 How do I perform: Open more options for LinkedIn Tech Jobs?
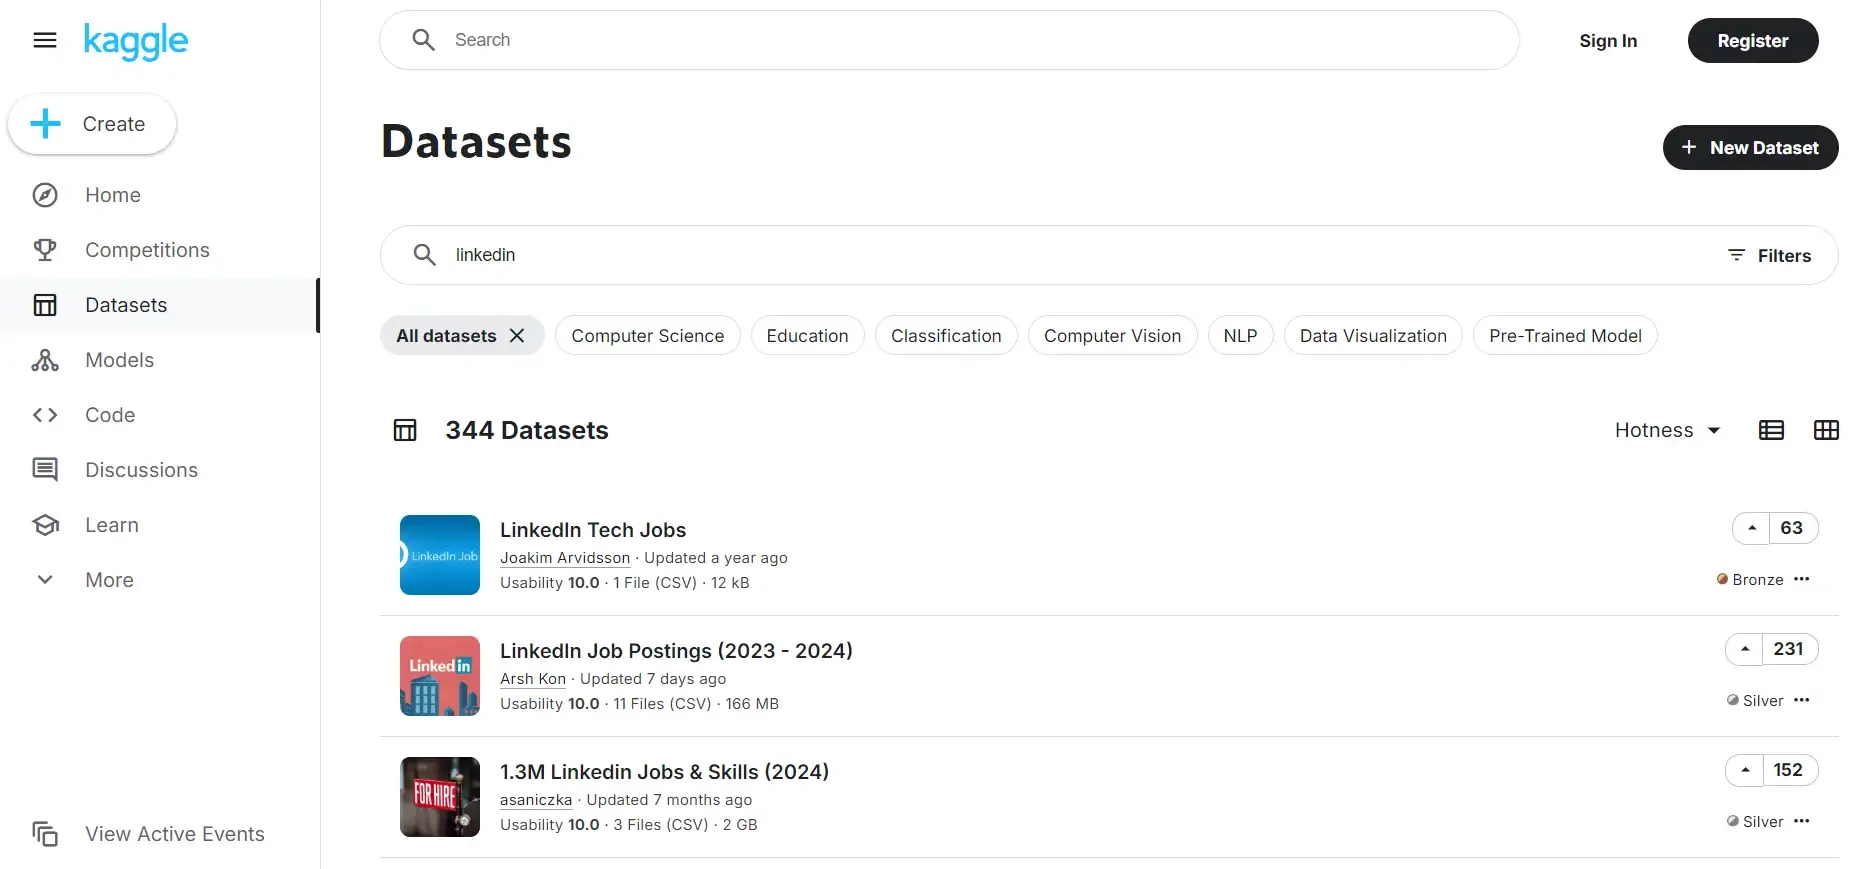coord(1802,579)
